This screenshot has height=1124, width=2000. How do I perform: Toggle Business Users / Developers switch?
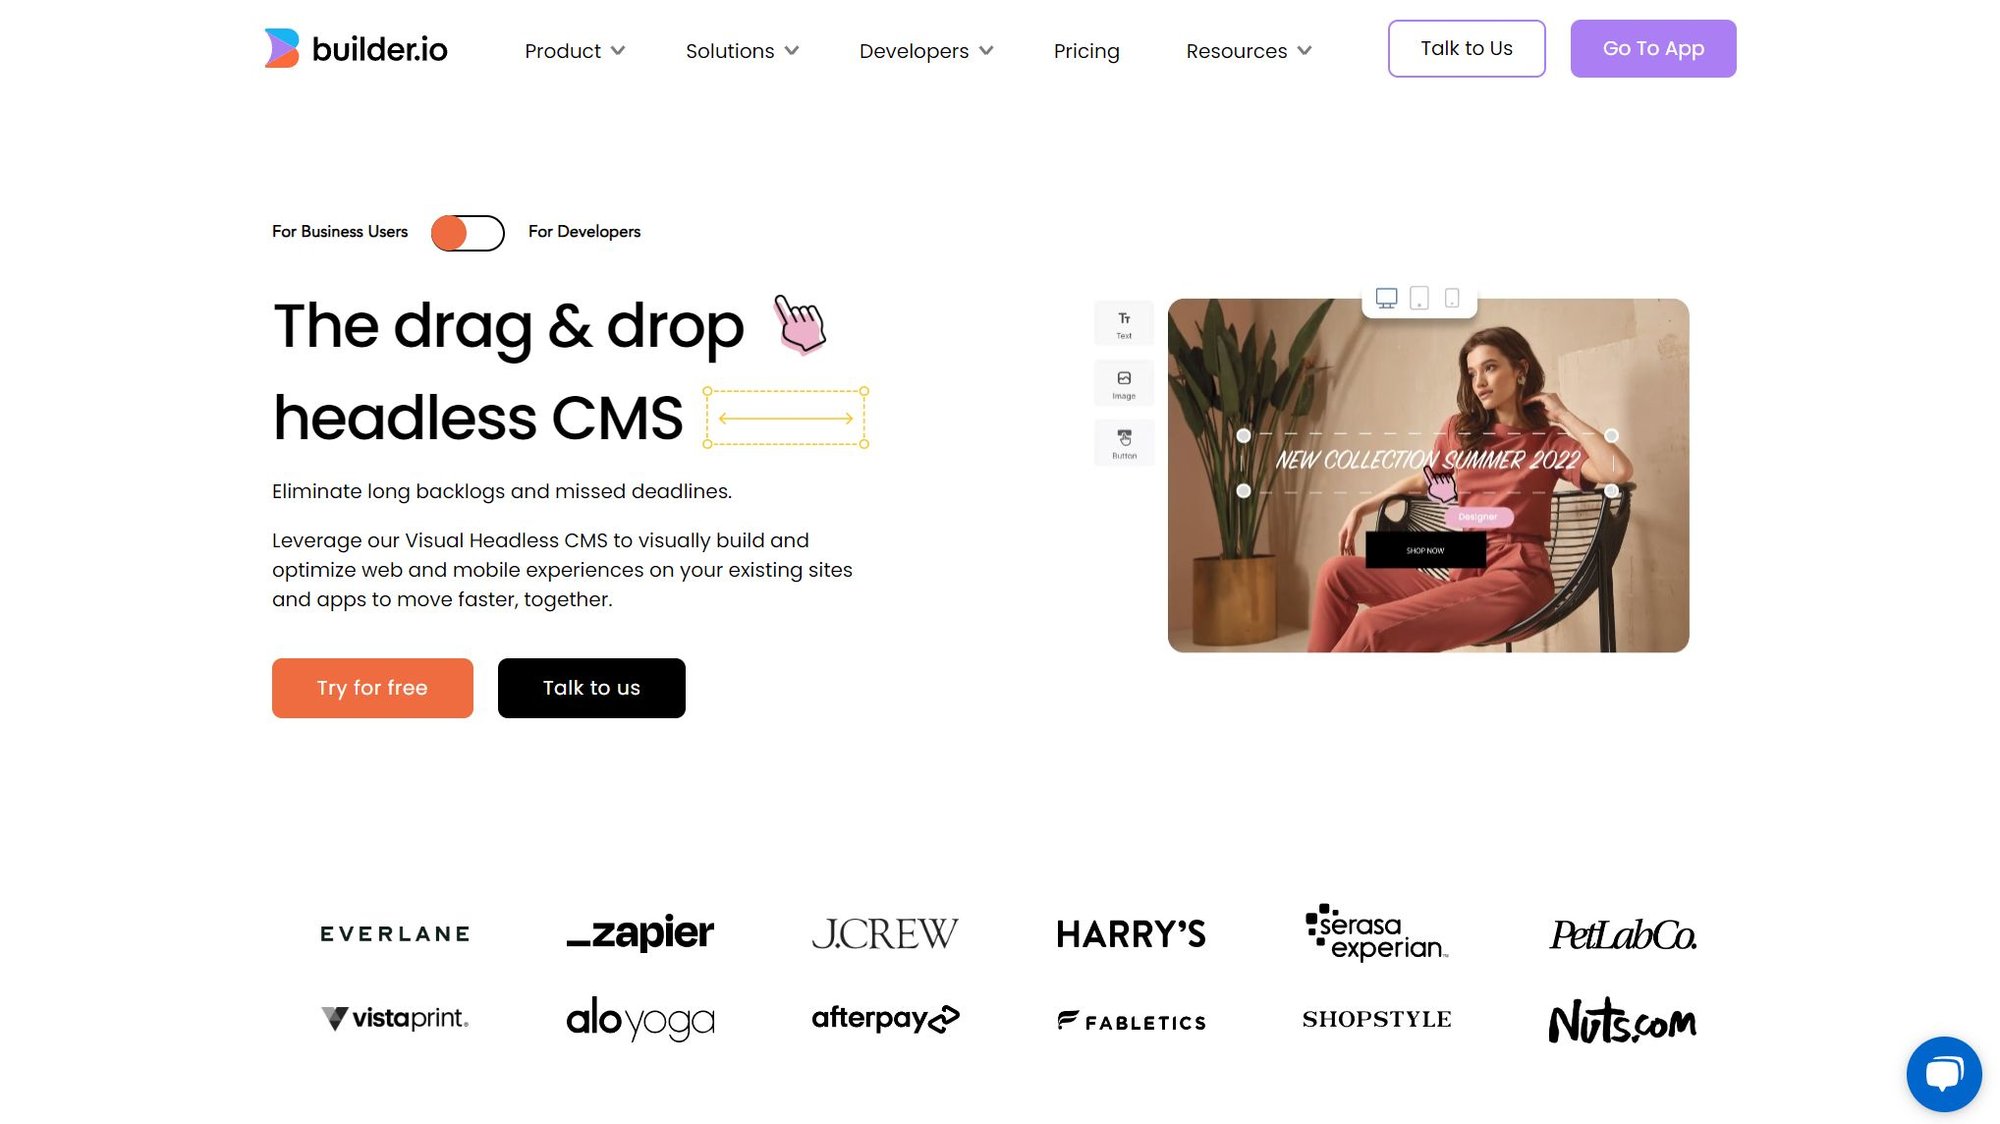[468, 233]
